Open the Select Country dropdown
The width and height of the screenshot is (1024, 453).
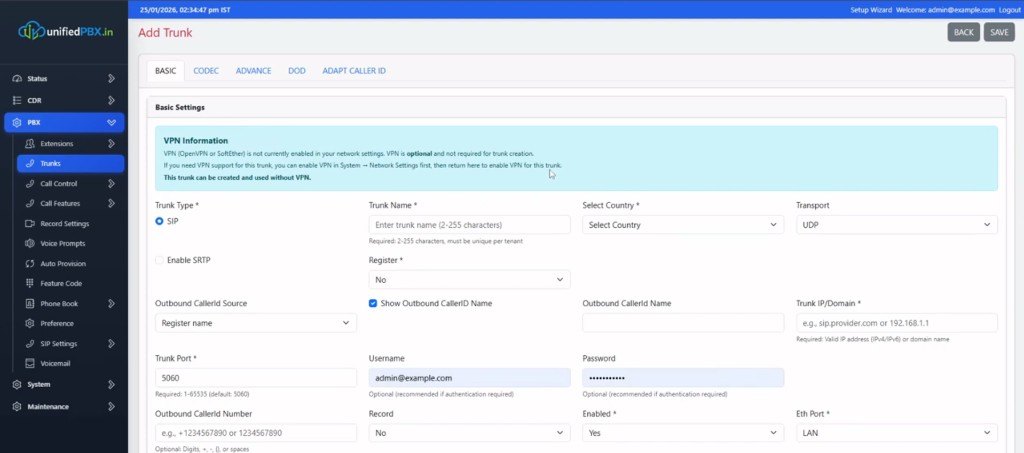click(x=683, y=225)
